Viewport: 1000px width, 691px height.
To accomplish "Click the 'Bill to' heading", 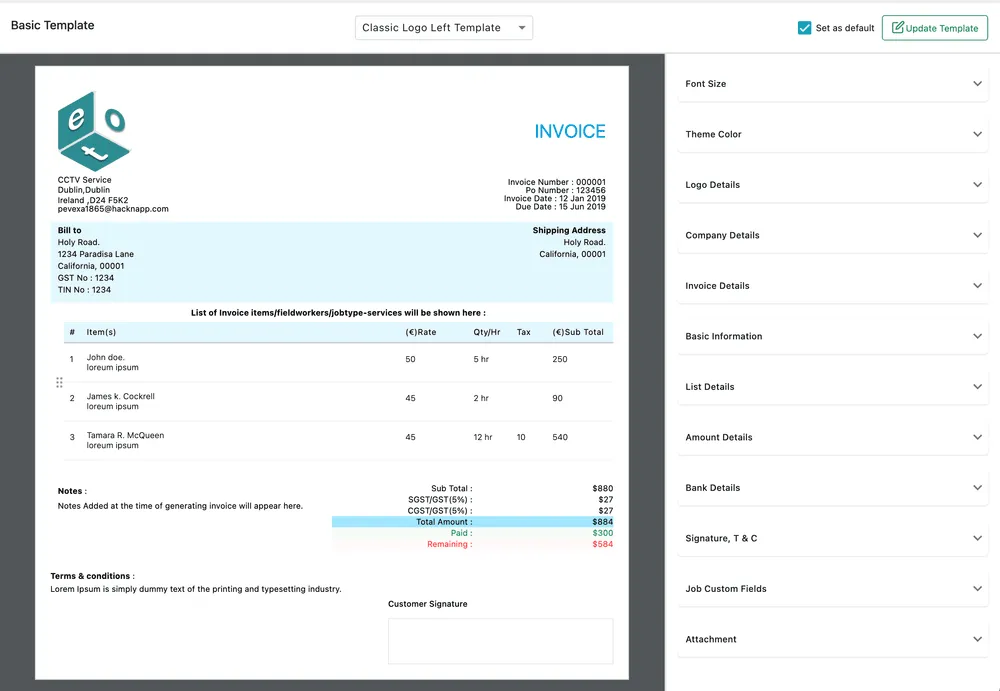I will coord(70,230).
